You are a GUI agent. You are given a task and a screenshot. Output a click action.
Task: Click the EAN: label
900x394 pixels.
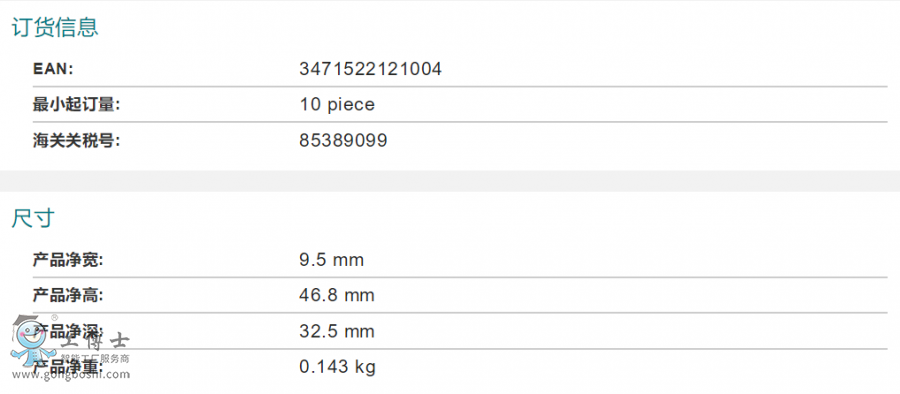(53, 69)
